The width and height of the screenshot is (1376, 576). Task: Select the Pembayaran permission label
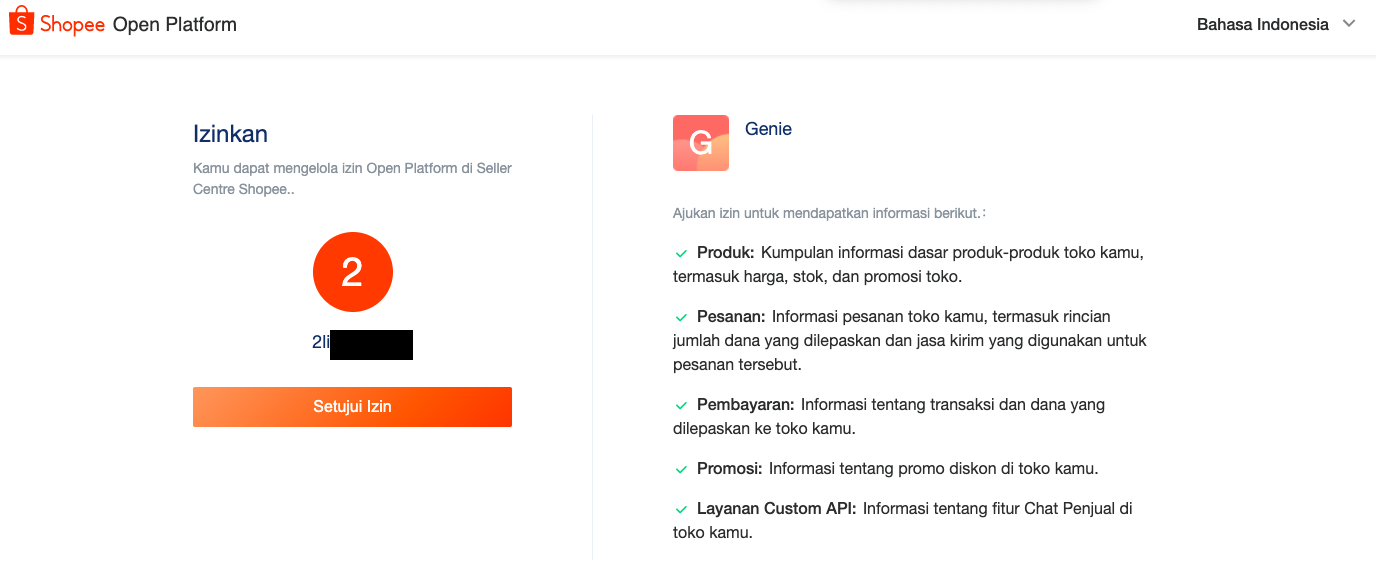(746, 404)
